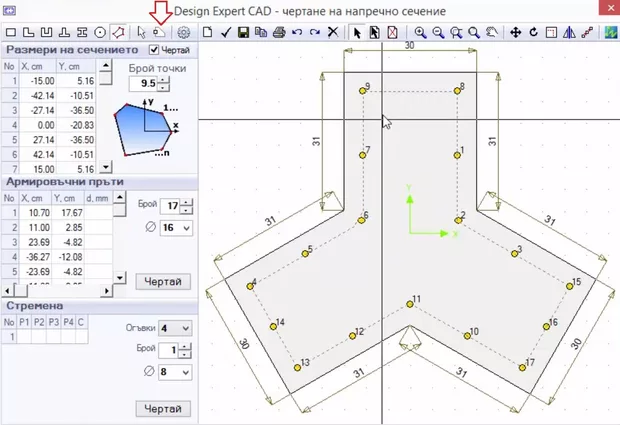Click the zoom in magnifier icon
Image resolution: width=620 pixels, height=425 pixels.
[421, 32]
